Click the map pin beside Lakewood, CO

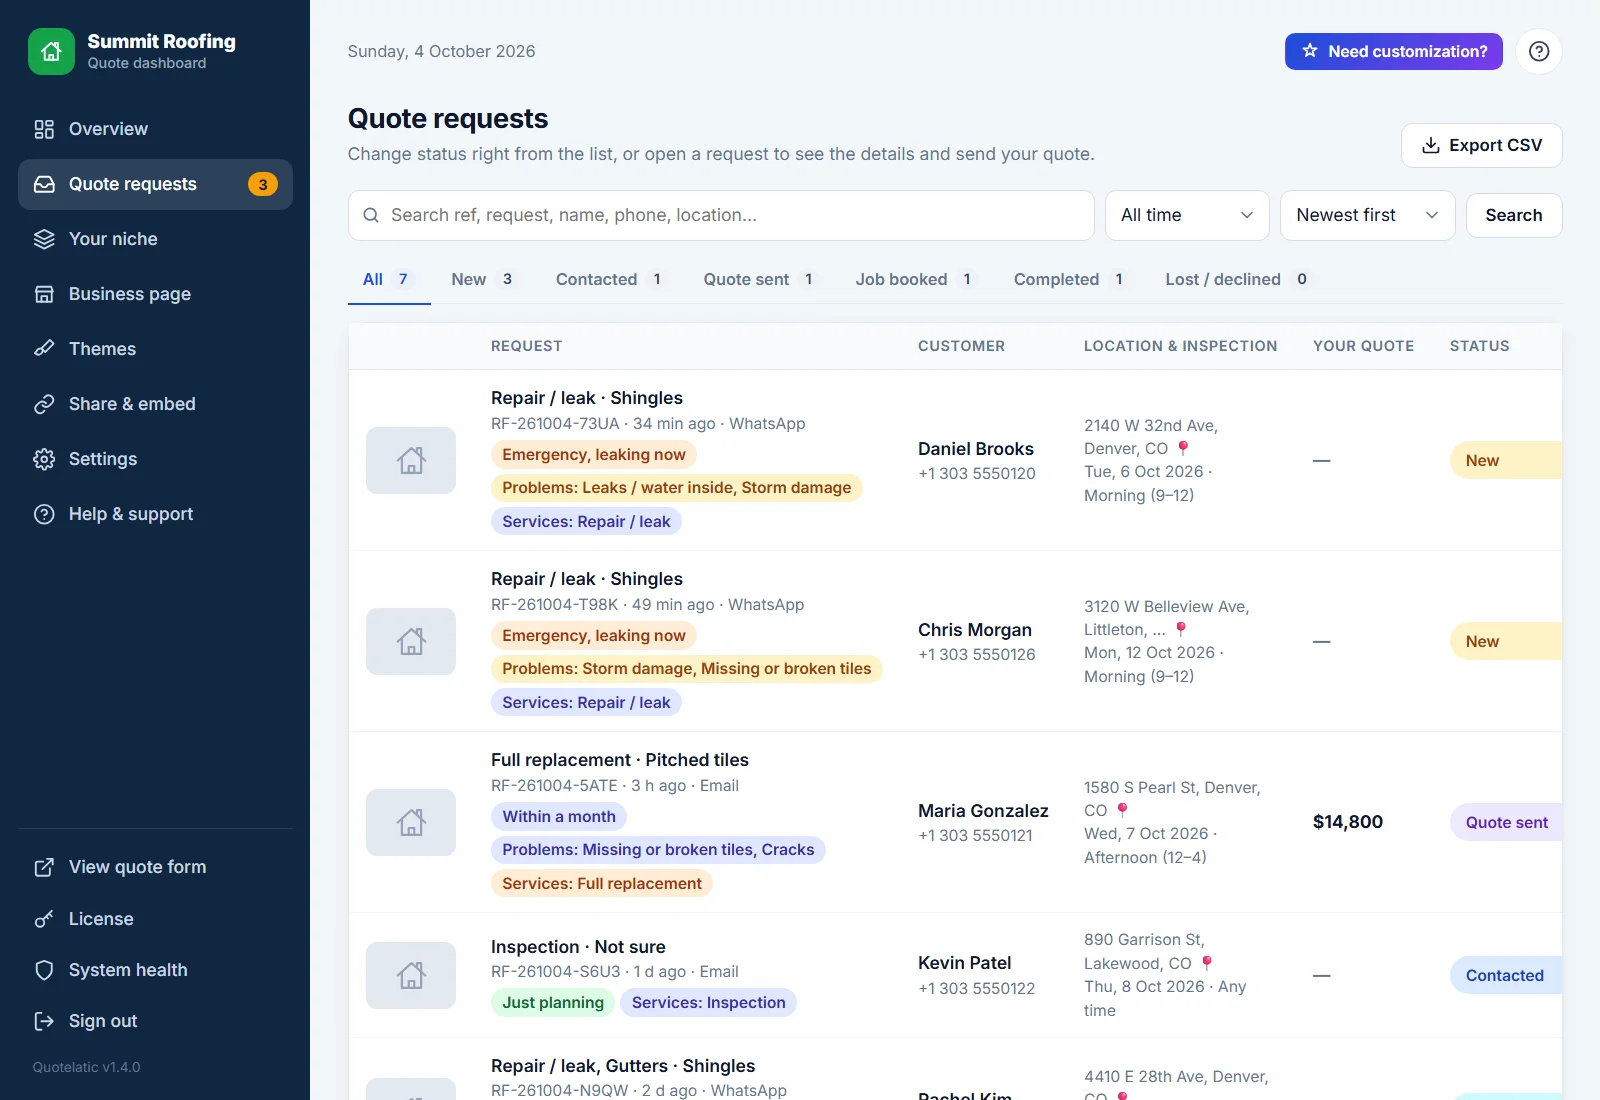point(1207,963)
